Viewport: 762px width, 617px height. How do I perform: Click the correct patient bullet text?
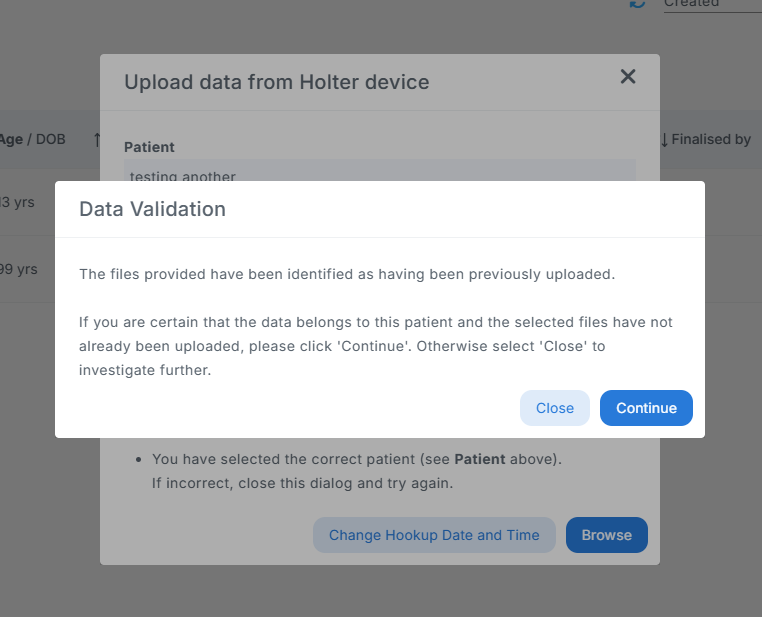[357, 460]
